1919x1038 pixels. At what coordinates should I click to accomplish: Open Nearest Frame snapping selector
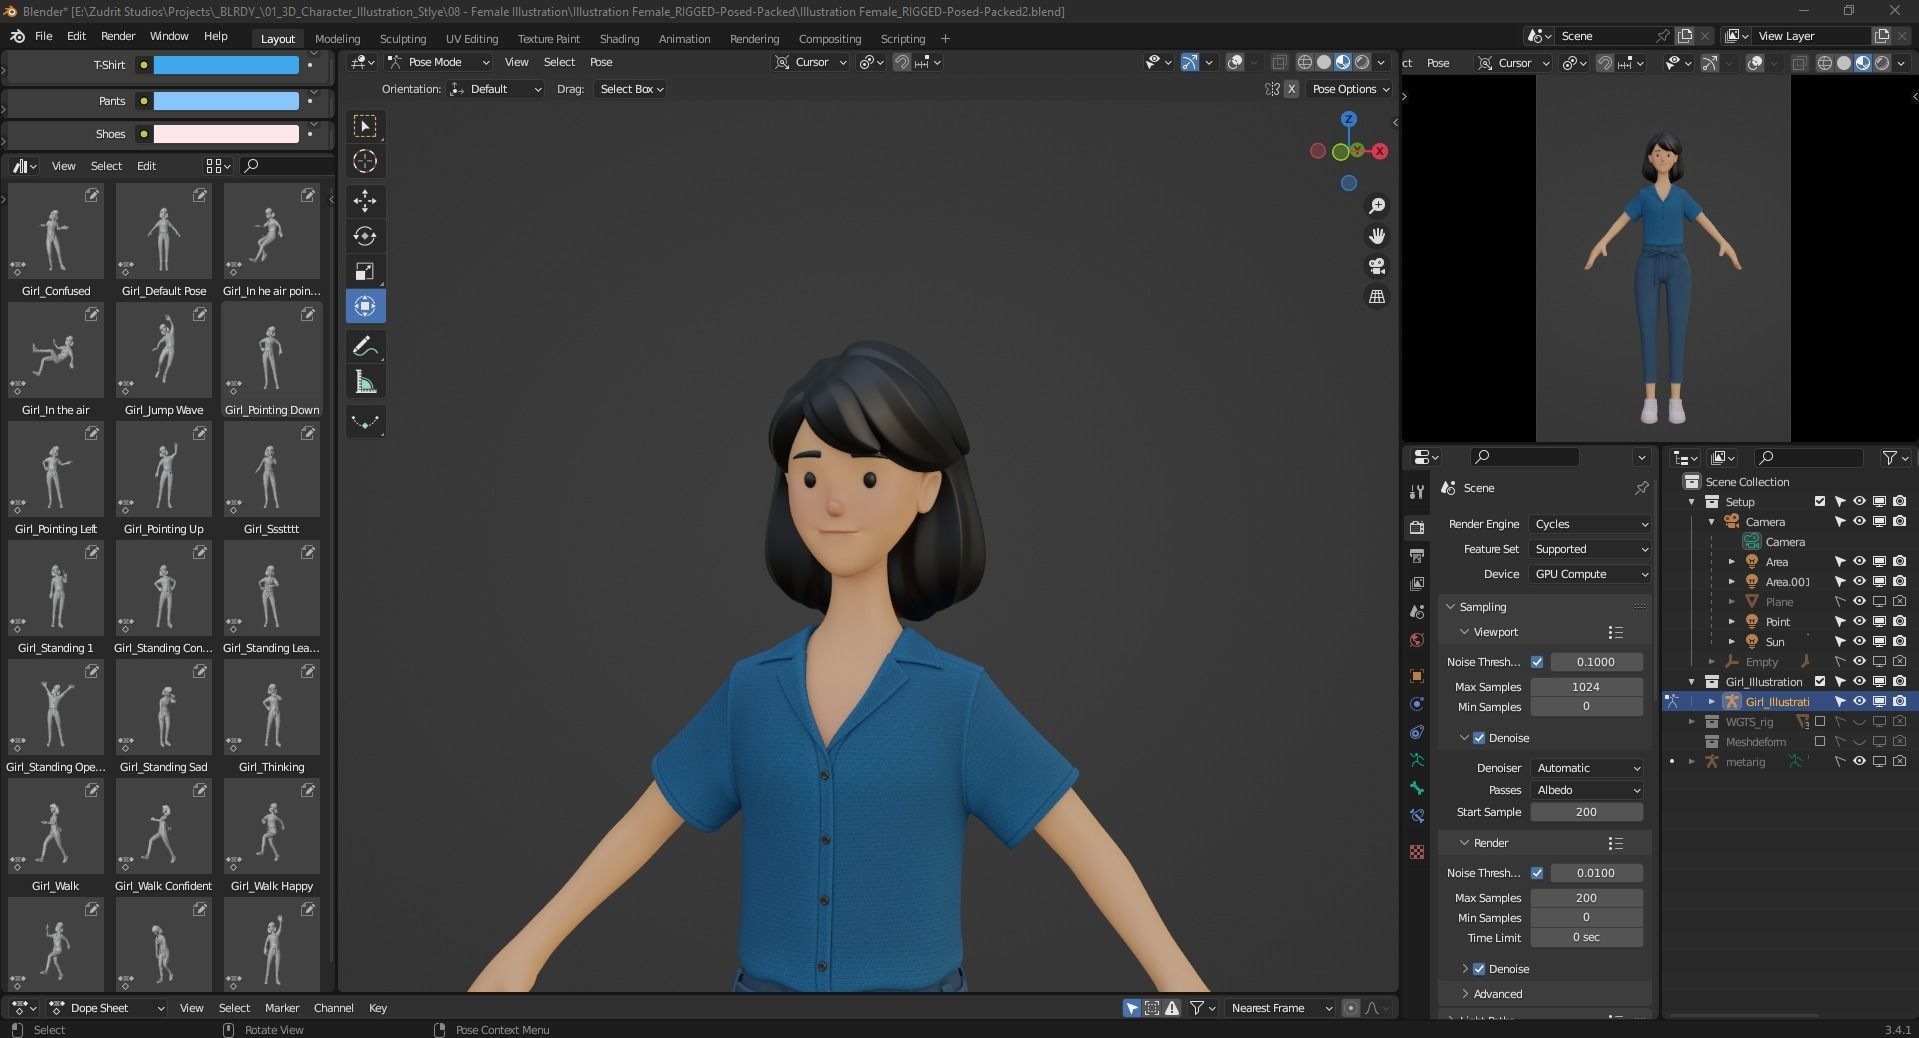(x=1281, y=1008)
